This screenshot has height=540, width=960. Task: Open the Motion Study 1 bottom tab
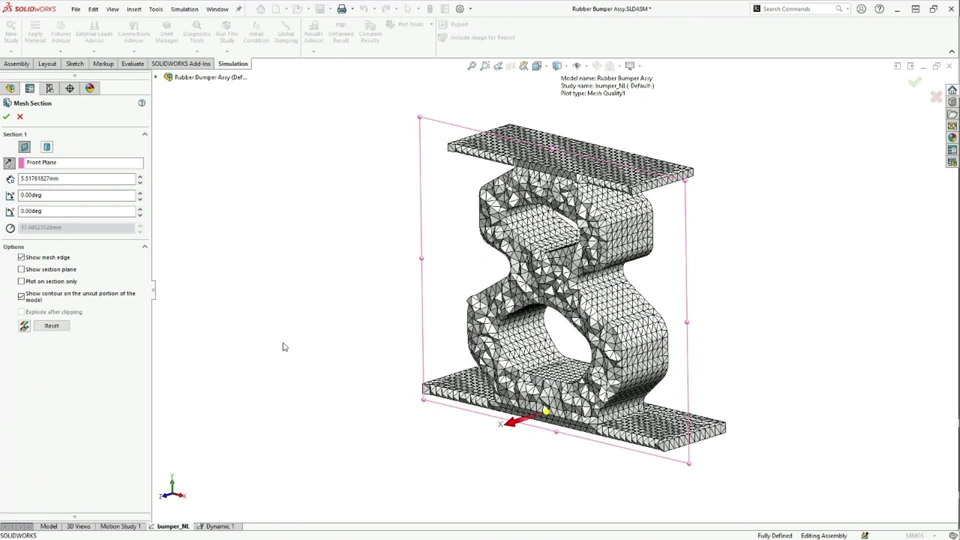click(120, 527)
